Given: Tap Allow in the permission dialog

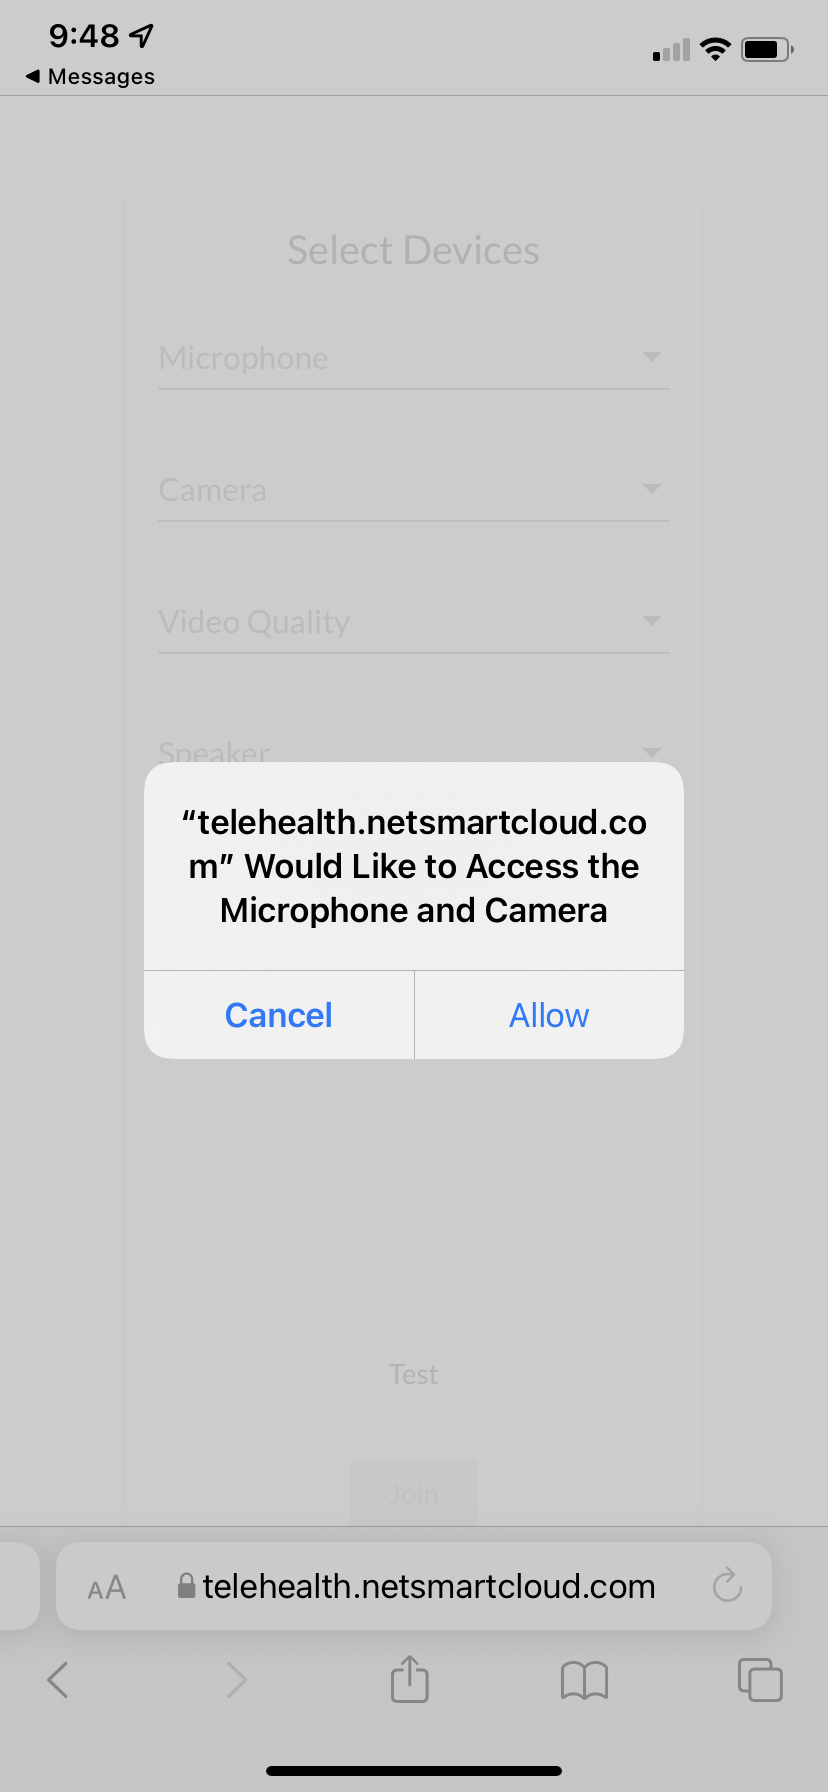Looking at the screenshot, I should [x=549, y=1015].
